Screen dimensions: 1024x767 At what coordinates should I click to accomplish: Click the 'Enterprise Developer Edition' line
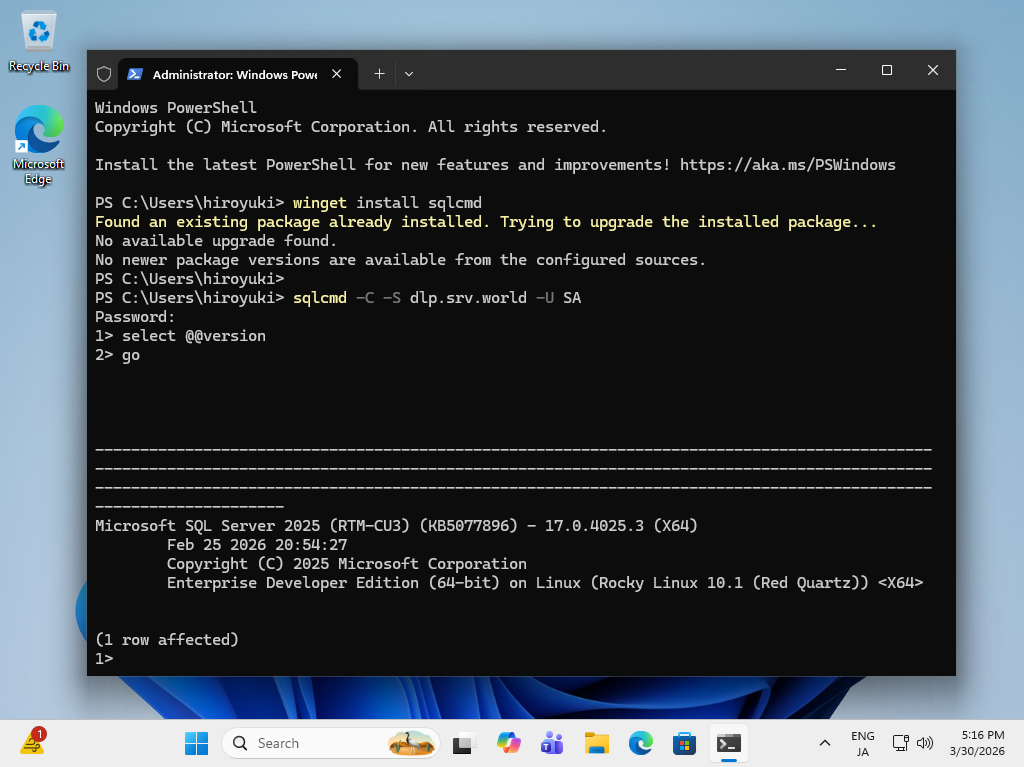(x=545, y=583)
